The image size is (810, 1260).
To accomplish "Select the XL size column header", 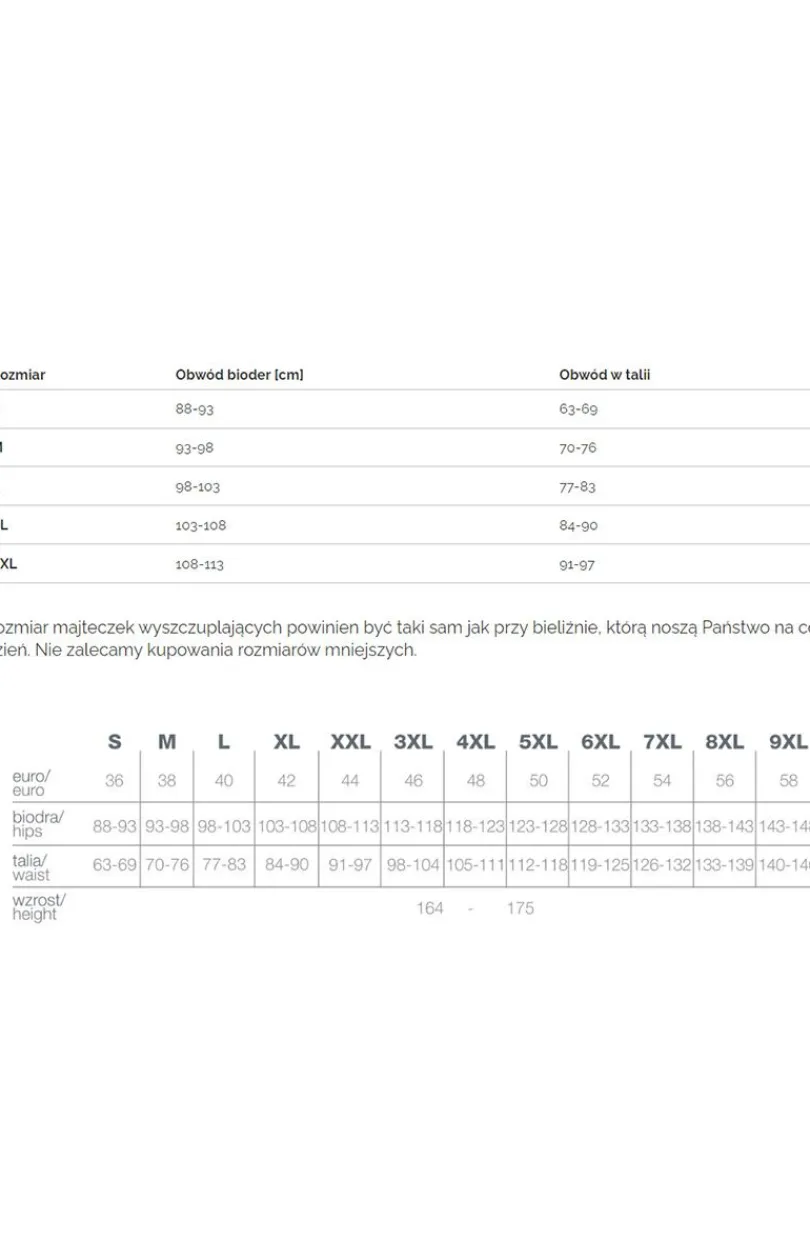I will [287, 742].
